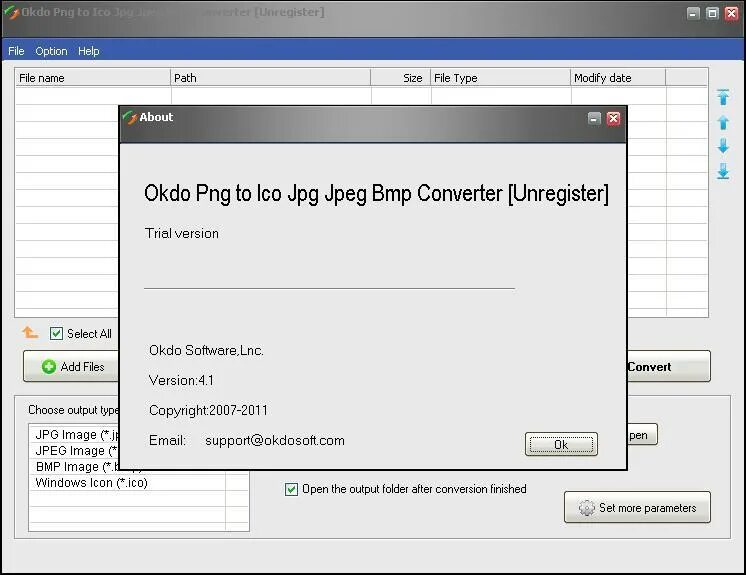Click the Trial version label
The image size is (746, 575).
point(182,233)
